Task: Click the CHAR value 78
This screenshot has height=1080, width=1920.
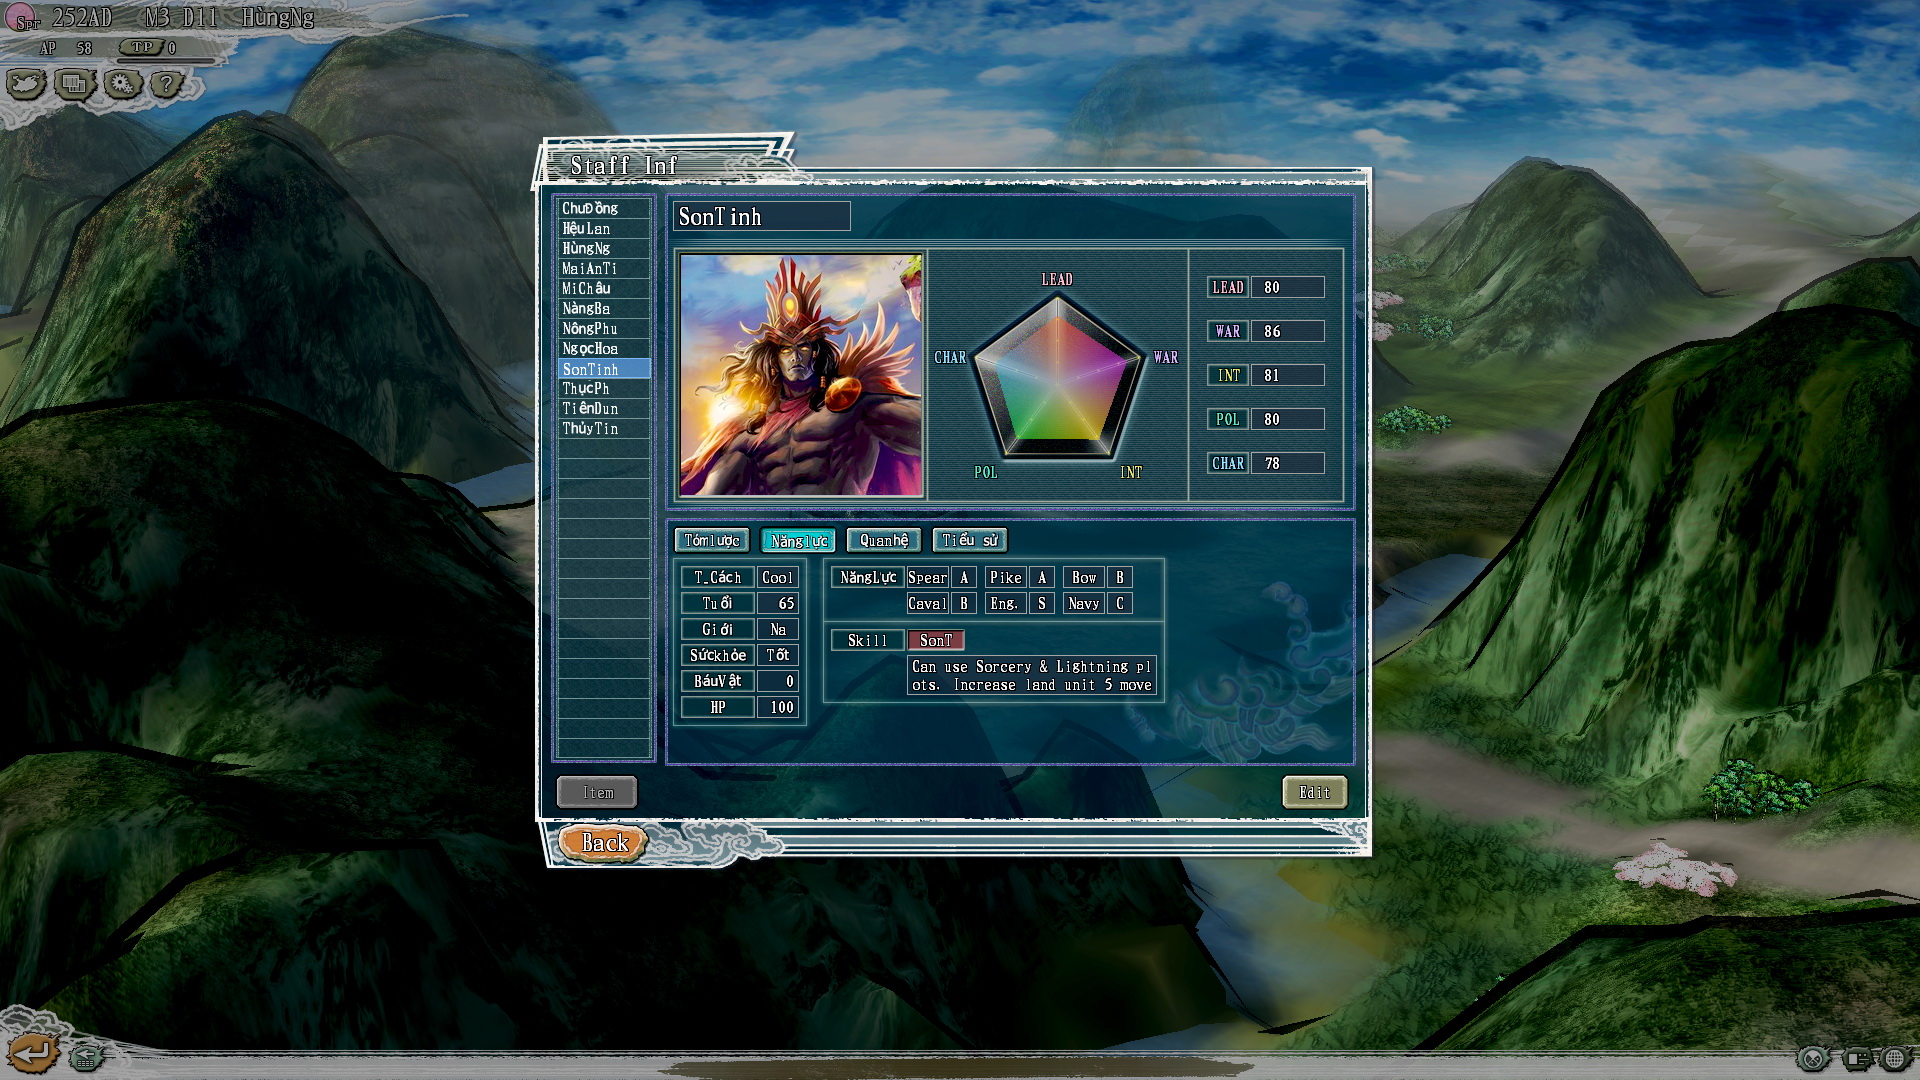Action: (1288, 463)
